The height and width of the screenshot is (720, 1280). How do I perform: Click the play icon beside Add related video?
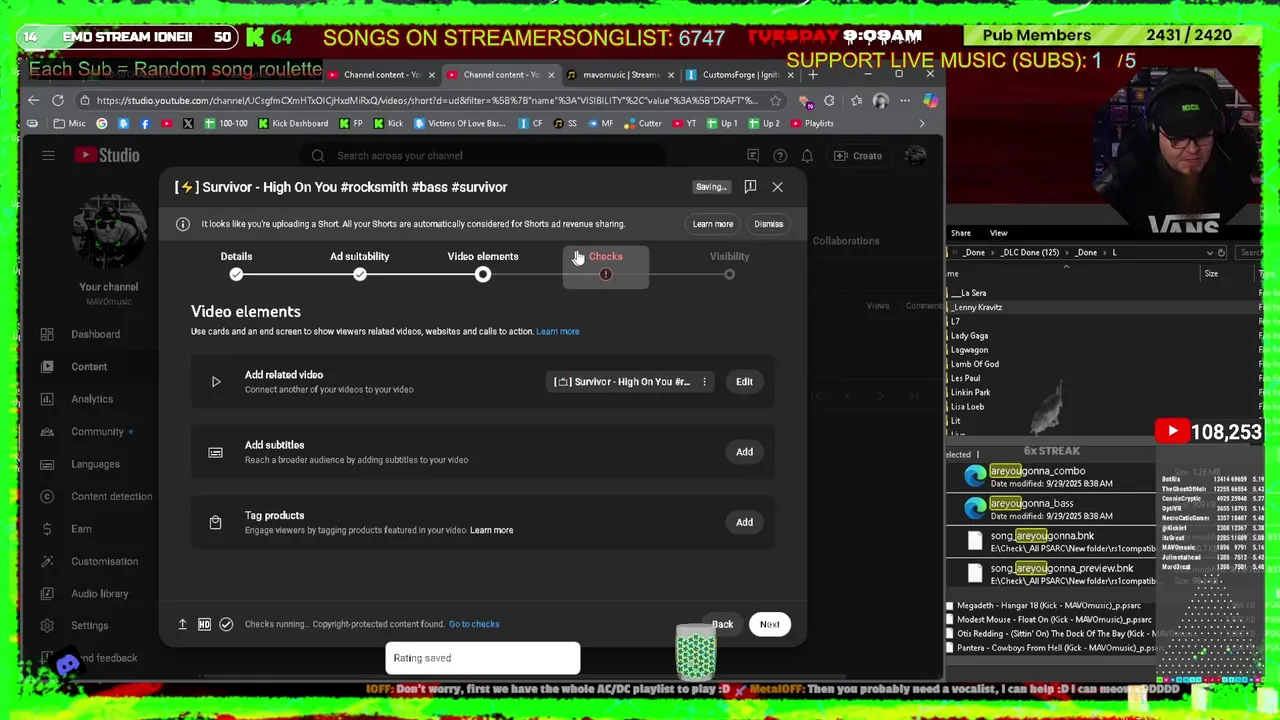(x=215, y=382)
